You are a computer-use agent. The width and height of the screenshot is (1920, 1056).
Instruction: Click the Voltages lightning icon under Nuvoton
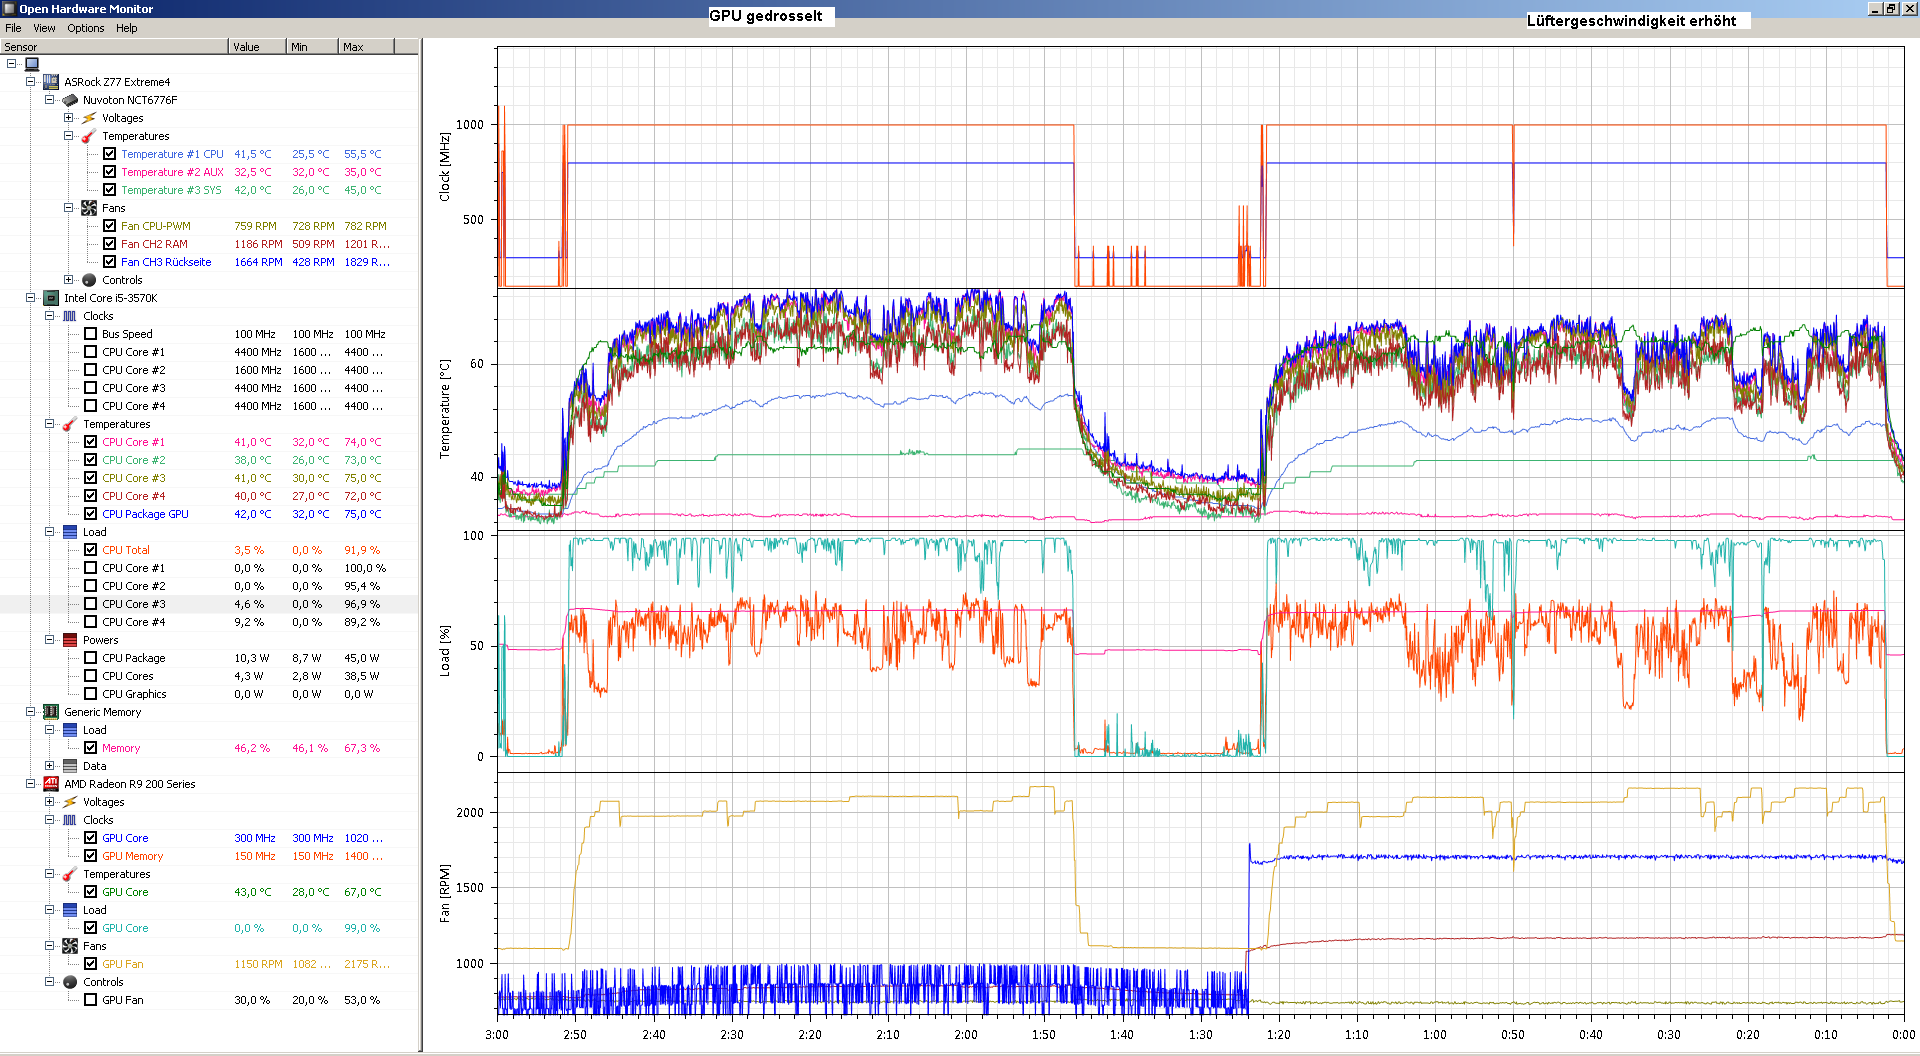coord(89,118)
